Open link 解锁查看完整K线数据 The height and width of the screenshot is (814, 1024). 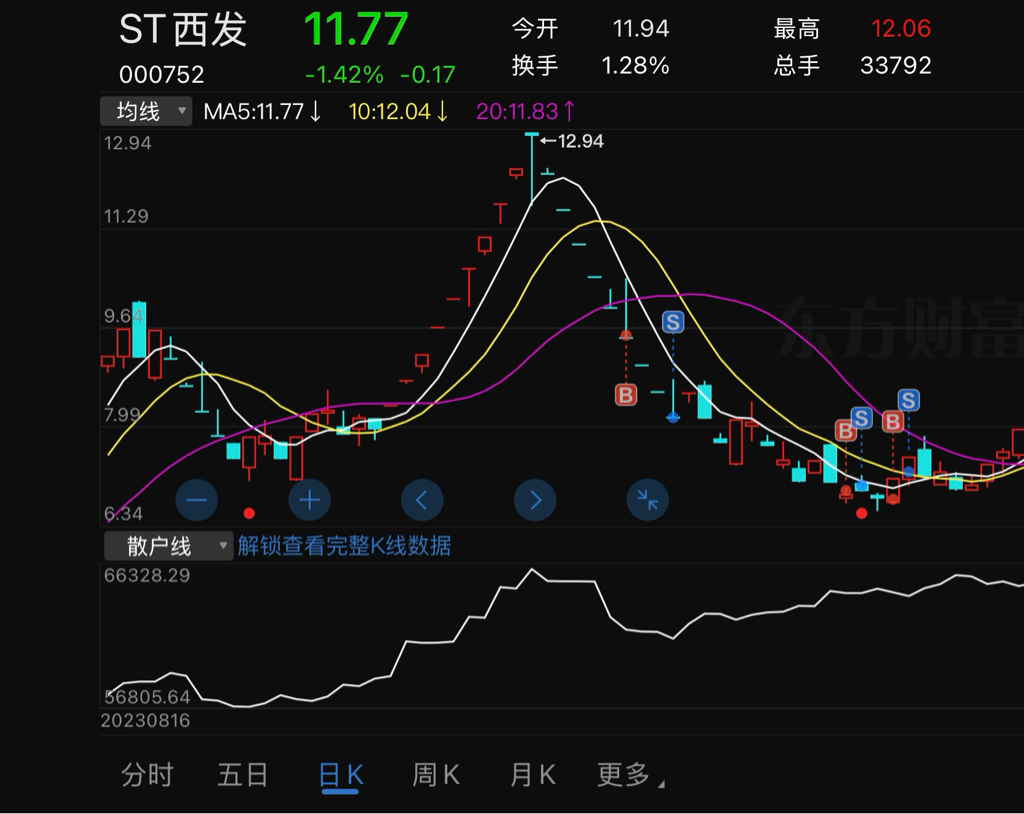click(x=344, y=545)
